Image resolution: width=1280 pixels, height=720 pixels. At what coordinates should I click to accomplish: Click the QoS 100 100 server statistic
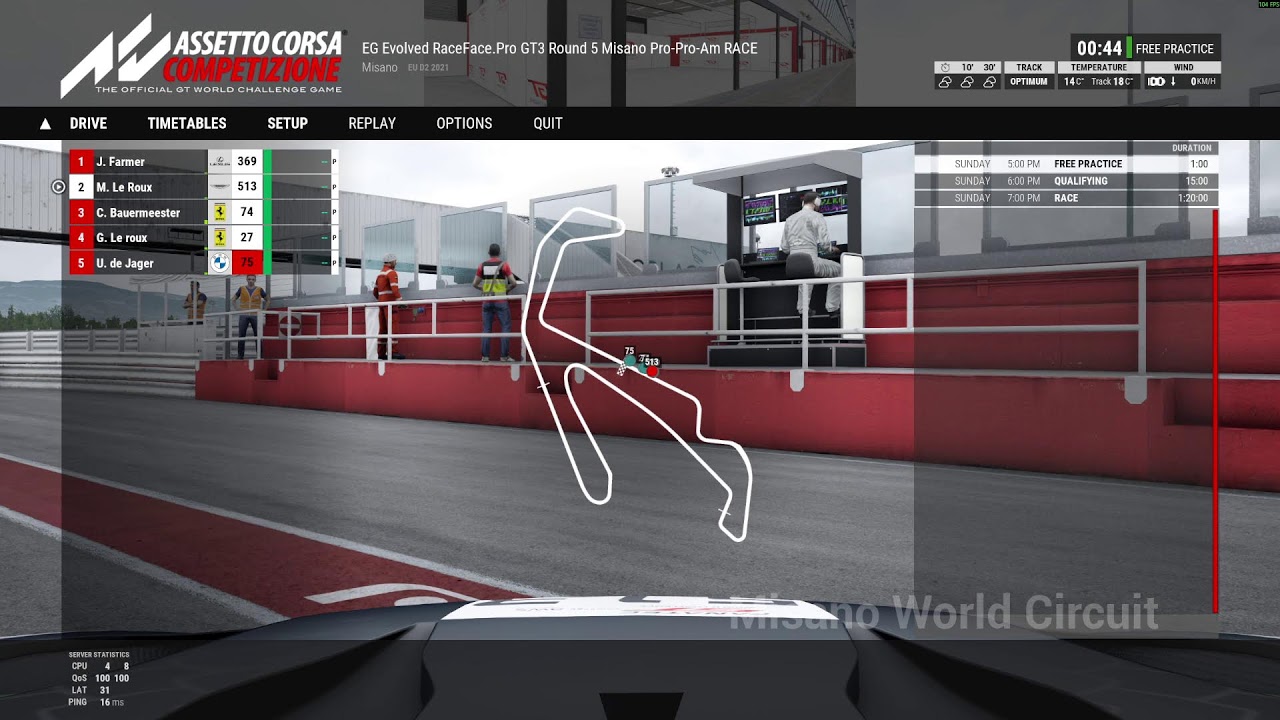pyautogui.click(x=99, y=678)
